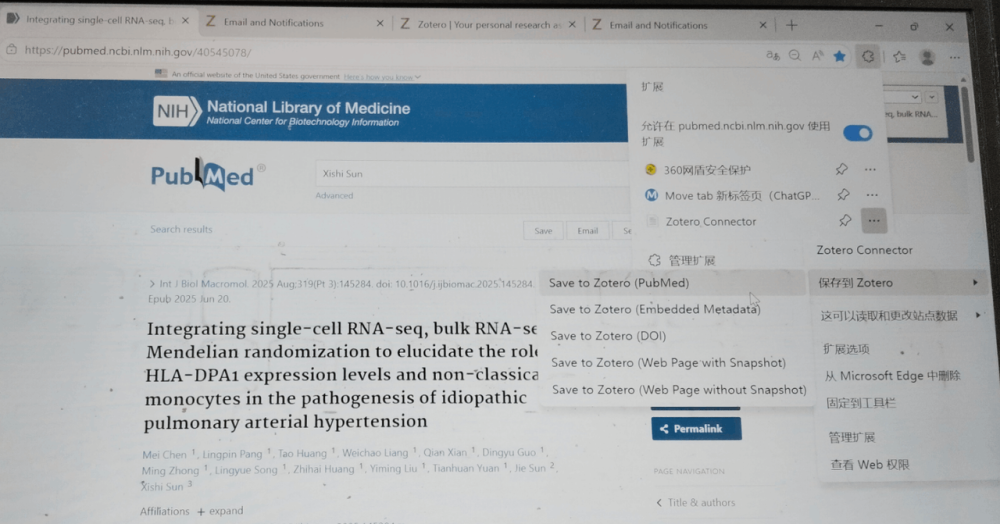The image size is (1000, 524).
Task: Open a new browser tab
Action: tap(791, 25)
